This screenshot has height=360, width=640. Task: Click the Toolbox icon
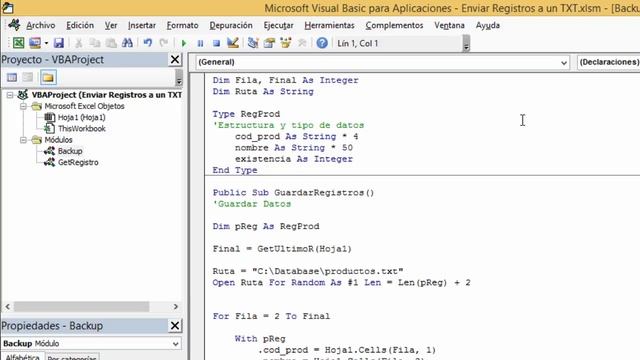302,43
